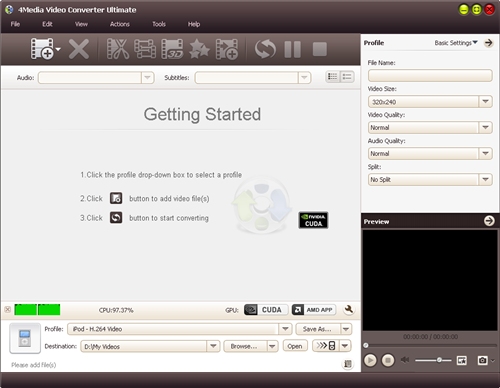
Task: Expand the Video Quality dropdown
Action: click(x=485, y=127)
